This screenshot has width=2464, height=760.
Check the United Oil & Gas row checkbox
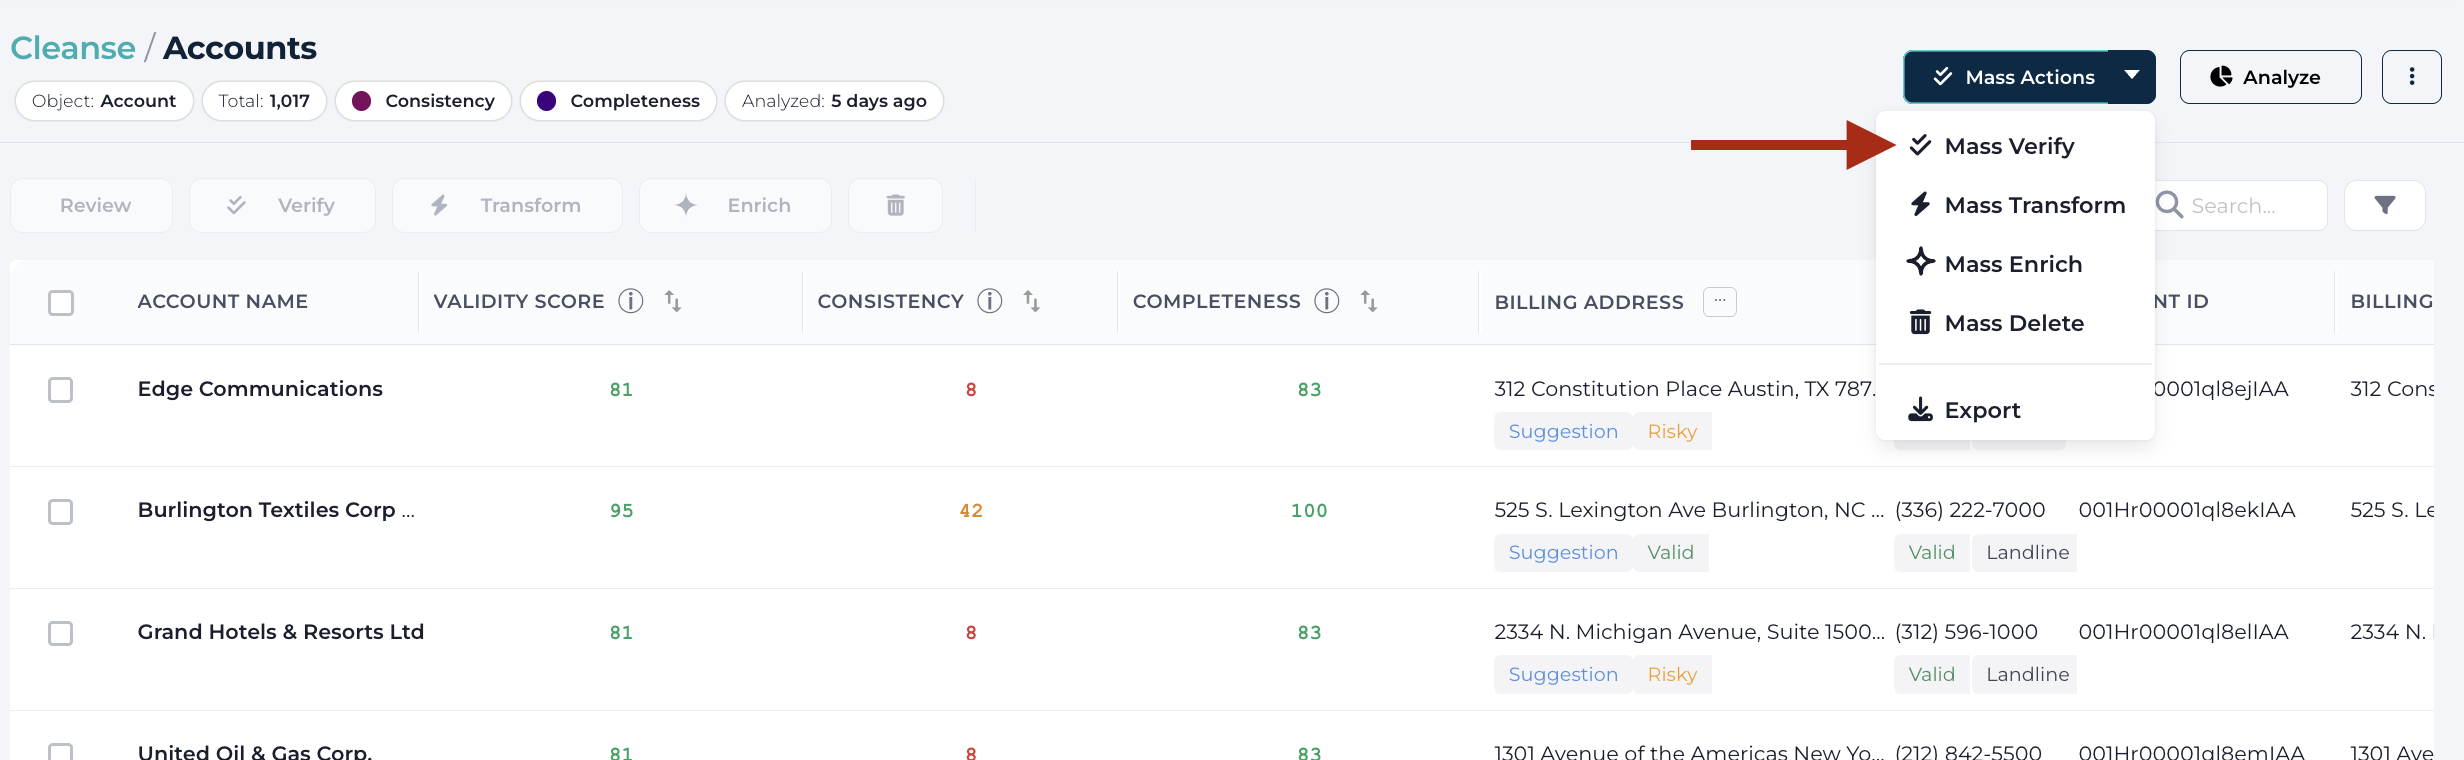61,751
